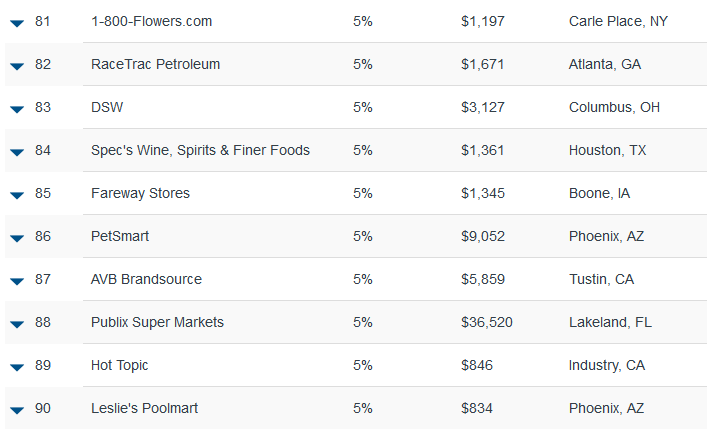This screenshot has width=712, height=430.
Task: Click the Carle Place, NY location
Action: [x=618, y=21]
